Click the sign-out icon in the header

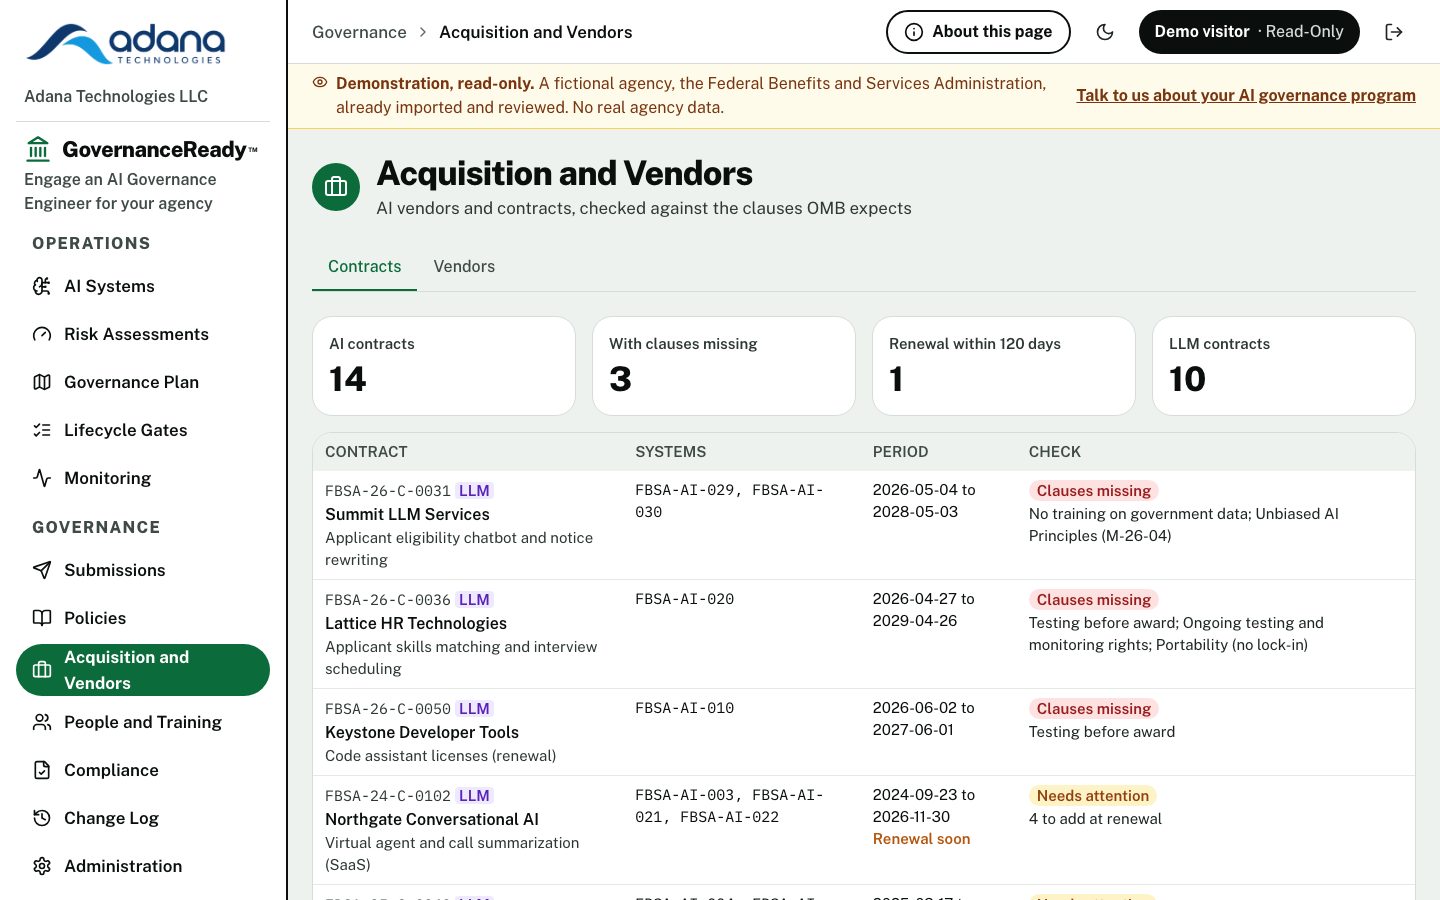point(1394,32)
